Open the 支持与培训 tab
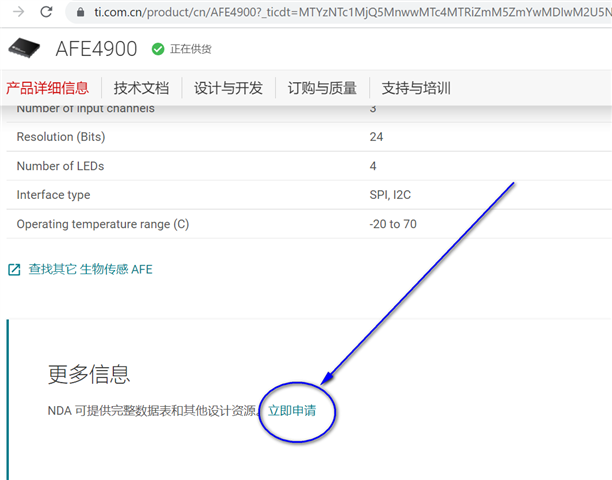612x480 pixels. (416, 88)
